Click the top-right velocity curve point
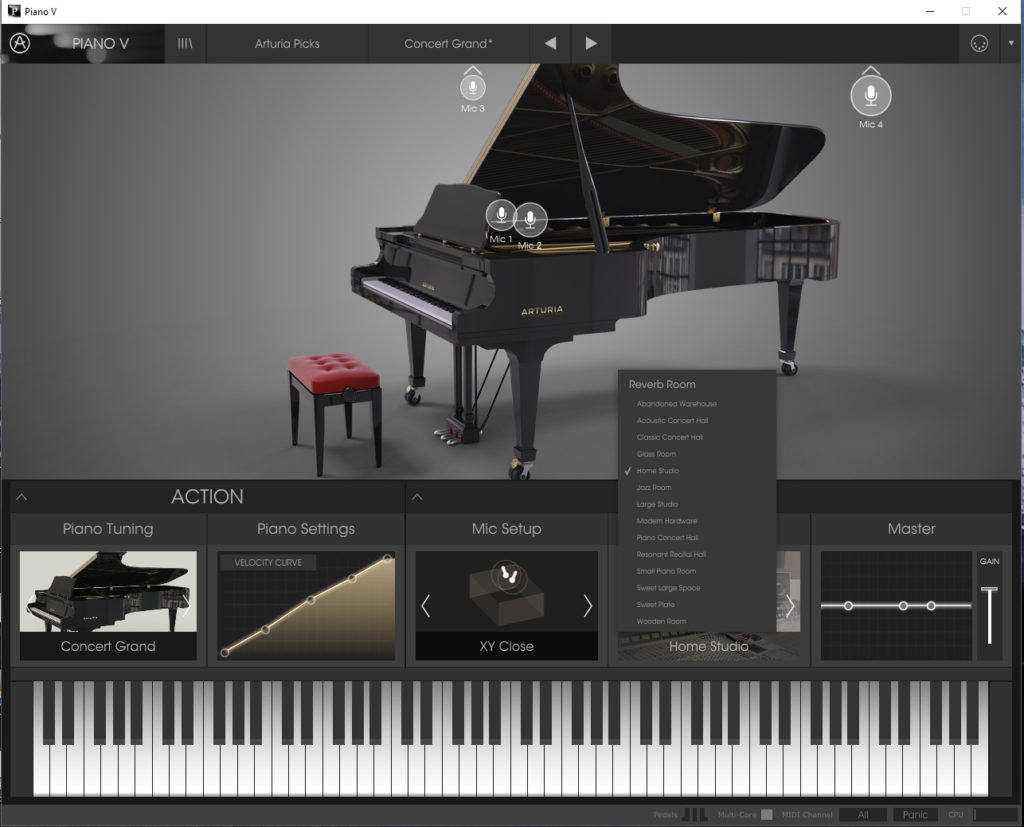The image size is (1024, 827). point(387,559)
